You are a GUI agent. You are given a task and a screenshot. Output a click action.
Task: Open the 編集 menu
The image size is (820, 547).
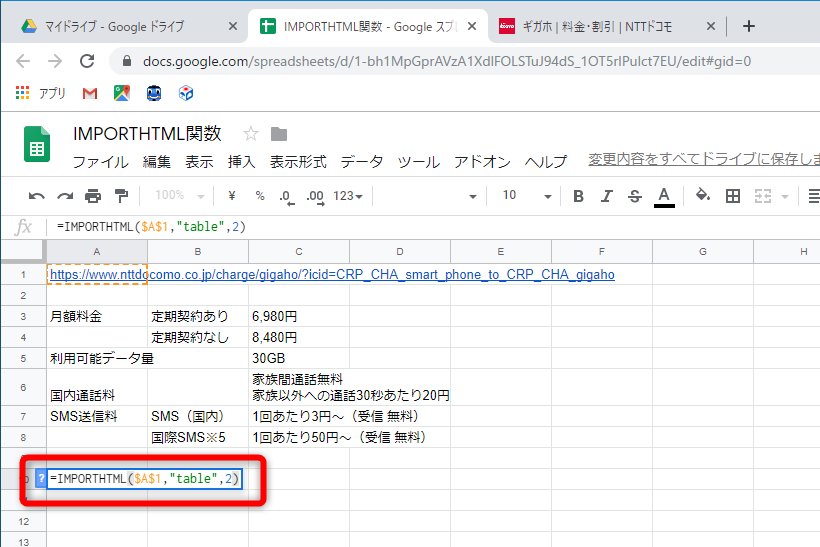tap(157, 162)
